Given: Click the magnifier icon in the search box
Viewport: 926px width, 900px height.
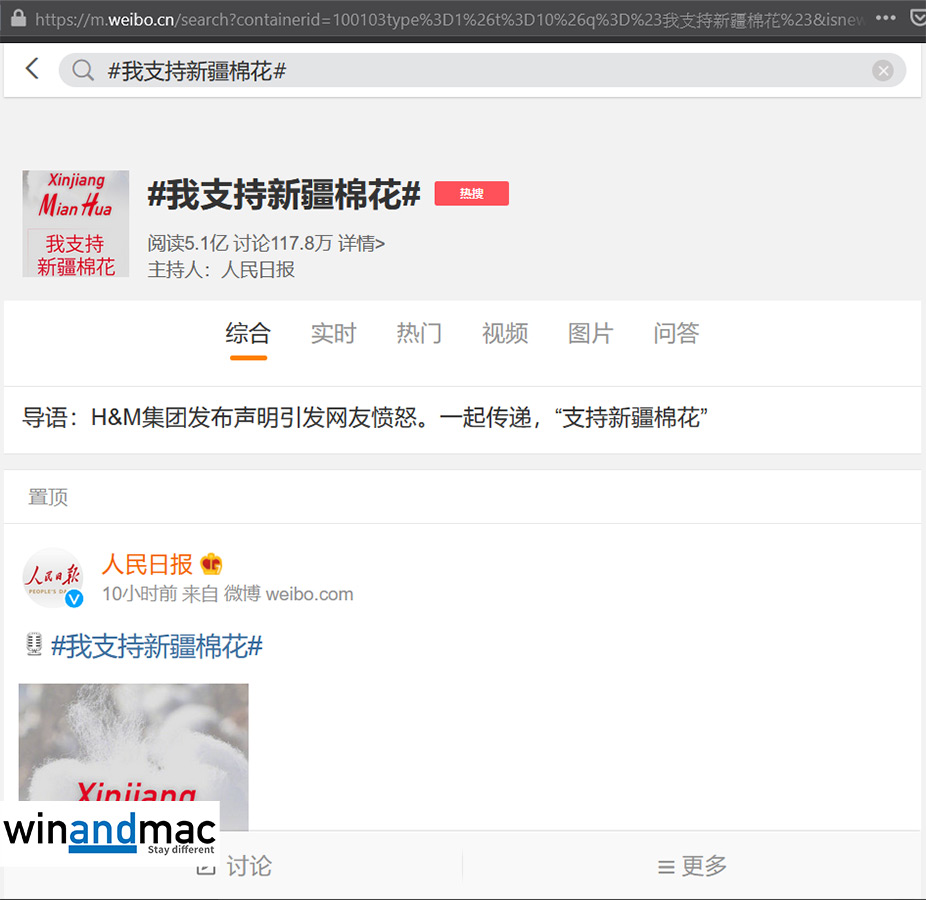Looking at the screenshot, I should click(x=84, y=70).
